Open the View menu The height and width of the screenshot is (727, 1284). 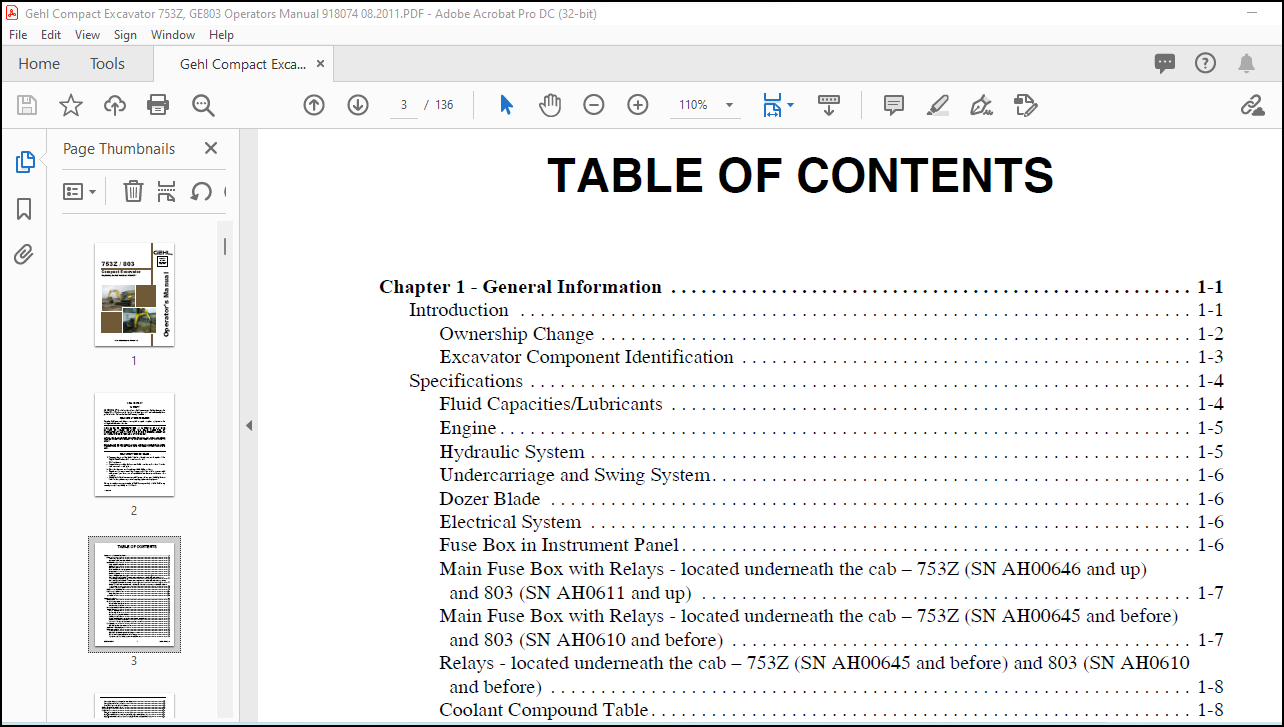[87, 34]
